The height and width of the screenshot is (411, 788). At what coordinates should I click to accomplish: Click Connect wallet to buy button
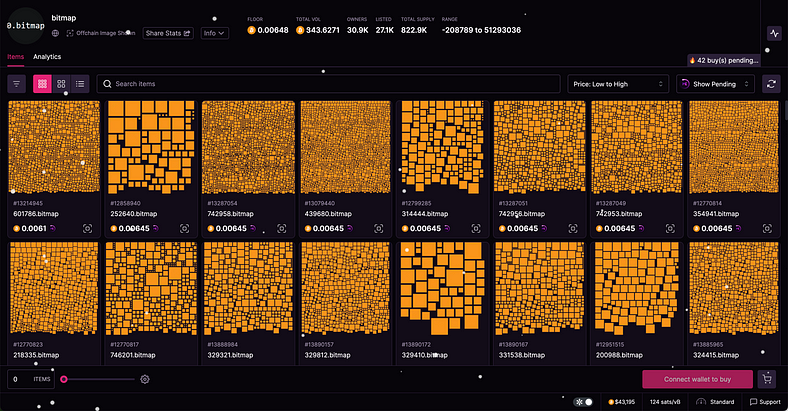pos(697,379)
